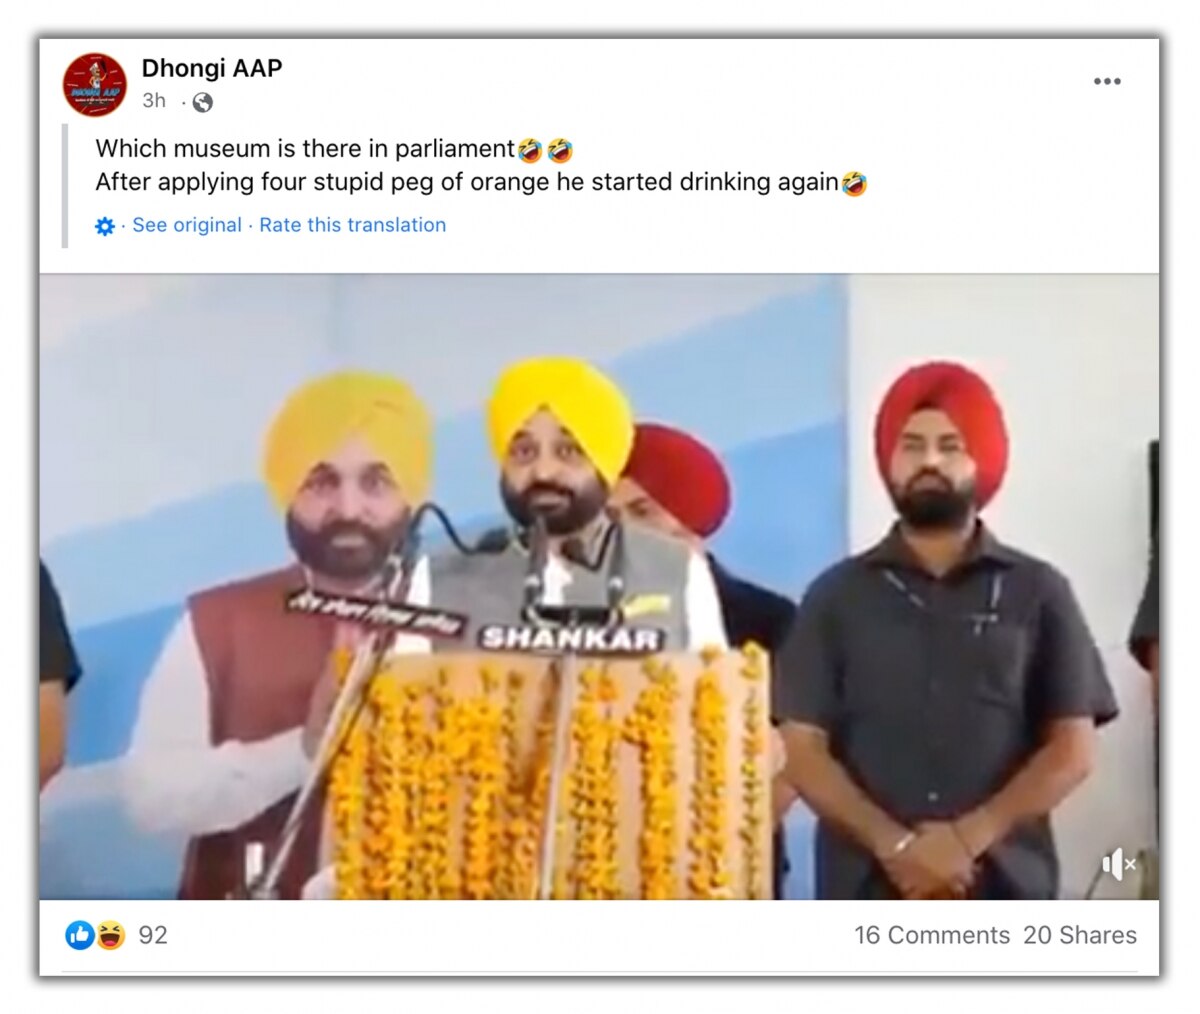Open the 92 reactions count
Viewport: 1200px width, 1014px height.
tap(153, 935)
